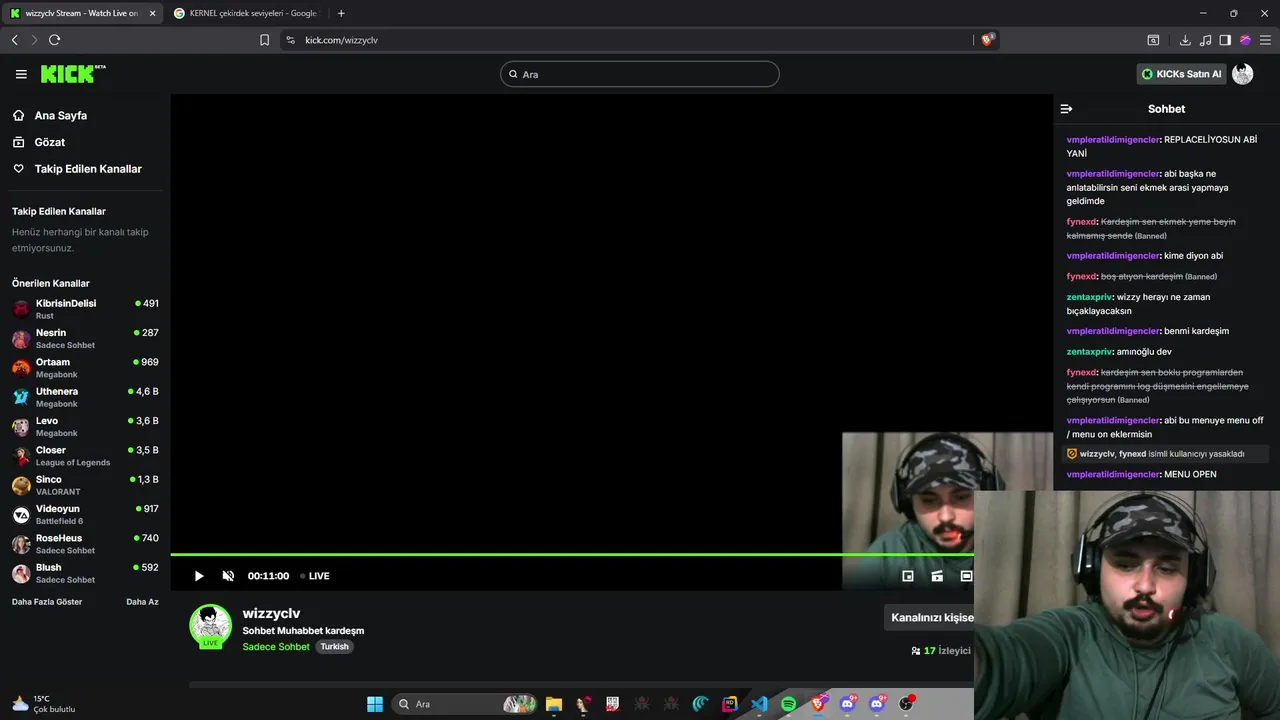
Task: Click the KICK logo
Action: pyautogui.click(x=72, y=74)
